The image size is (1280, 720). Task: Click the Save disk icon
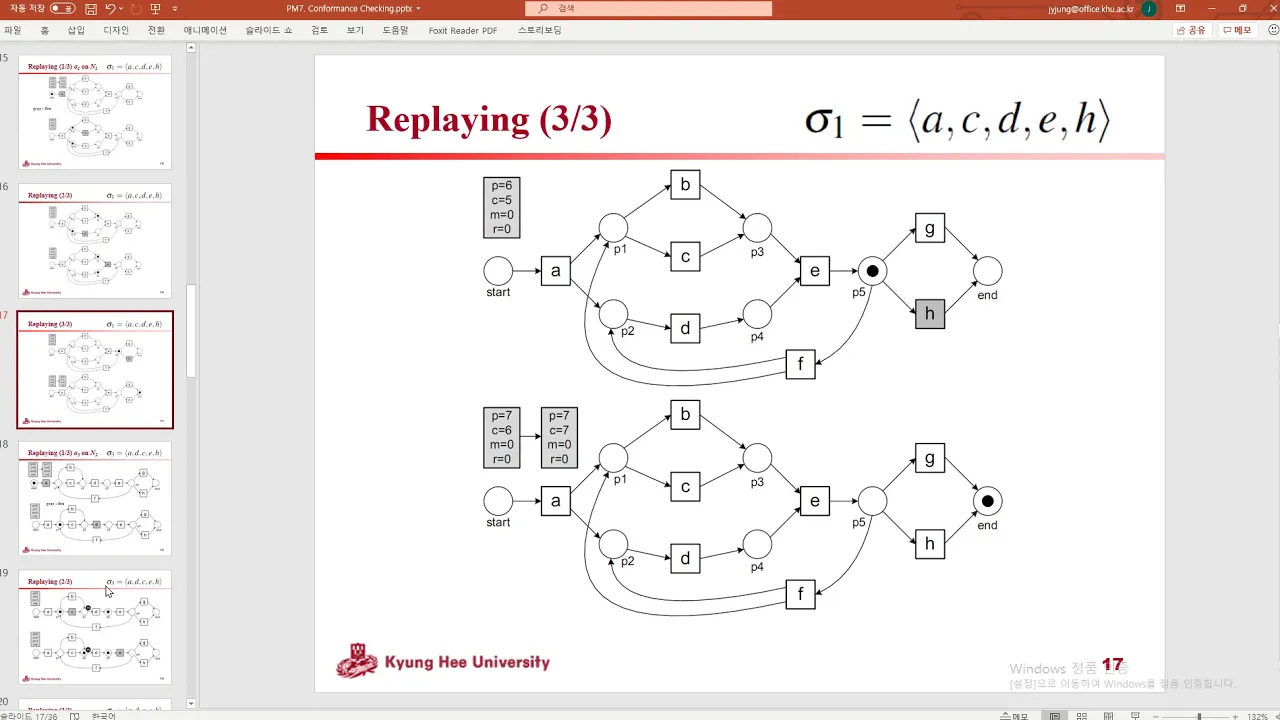pyautogui.click(x=91, y=8)
